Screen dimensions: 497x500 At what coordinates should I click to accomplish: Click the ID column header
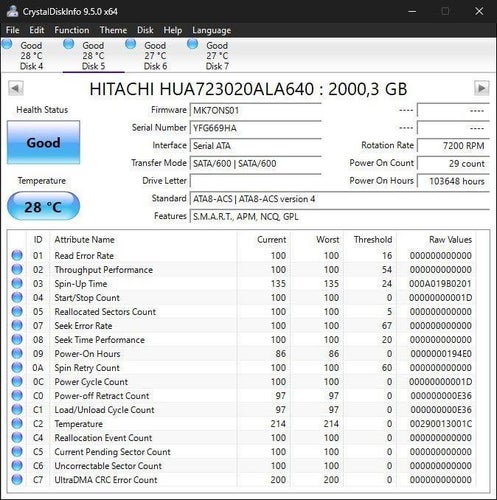pos(38,239)
